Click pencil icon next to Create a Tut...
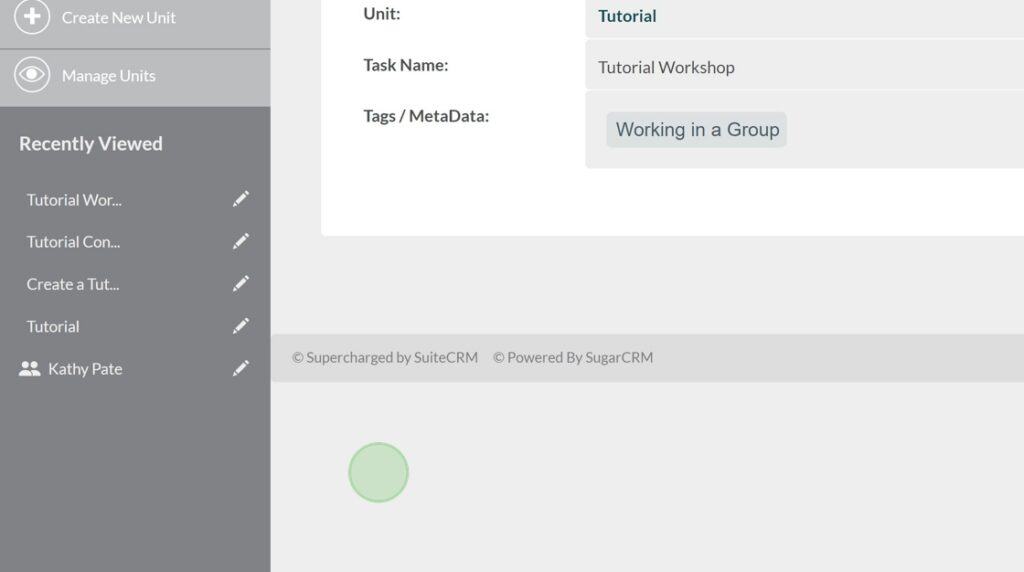Image resolution: width=1024 pixels, height=572 pixels. tap(241, 284)
